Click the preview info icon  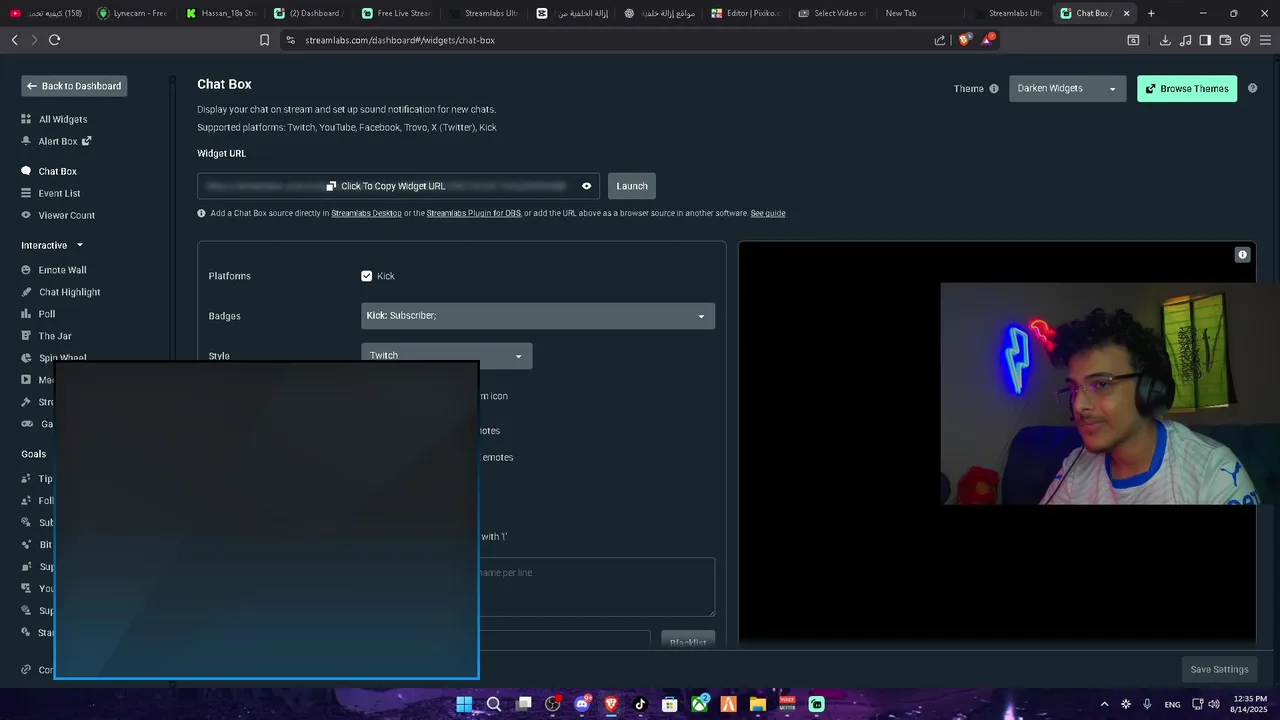click(1242, 255)
